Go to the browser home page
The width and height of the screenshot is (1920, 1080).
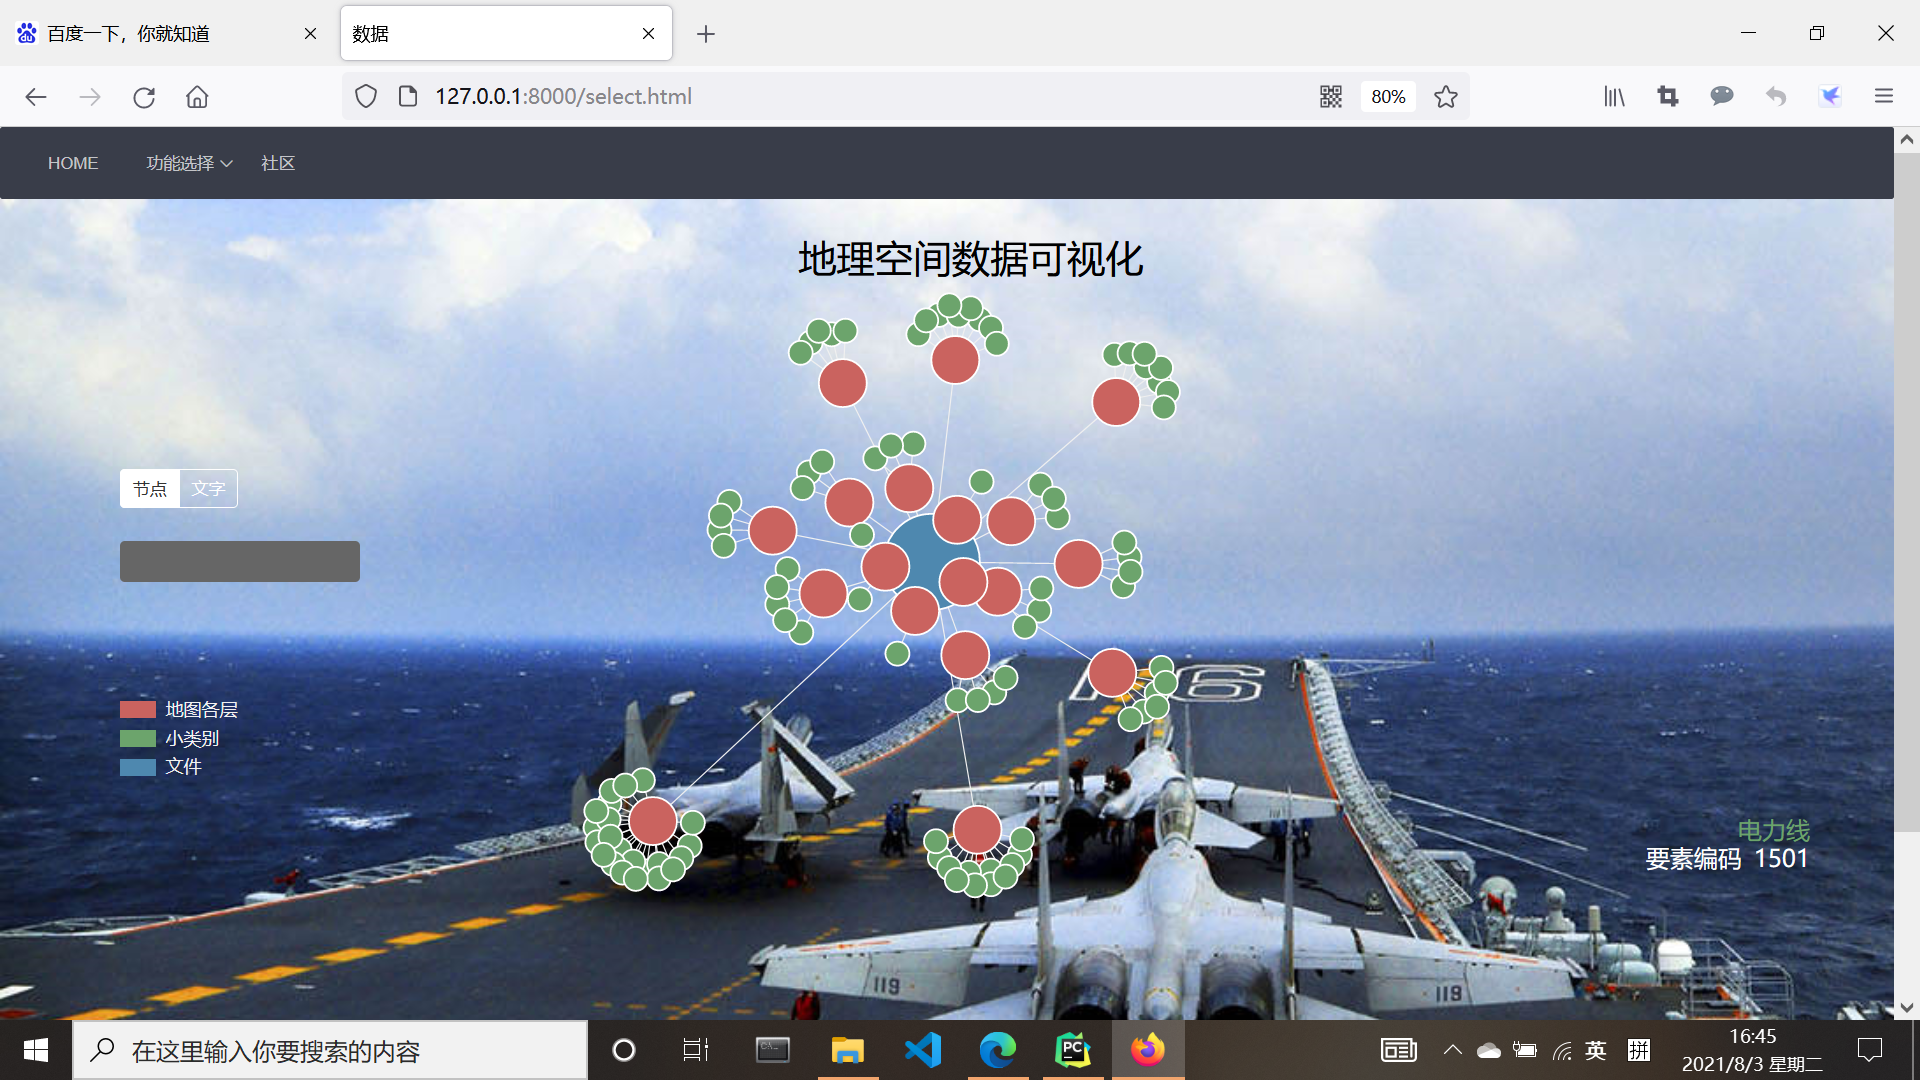pos(197,97)
